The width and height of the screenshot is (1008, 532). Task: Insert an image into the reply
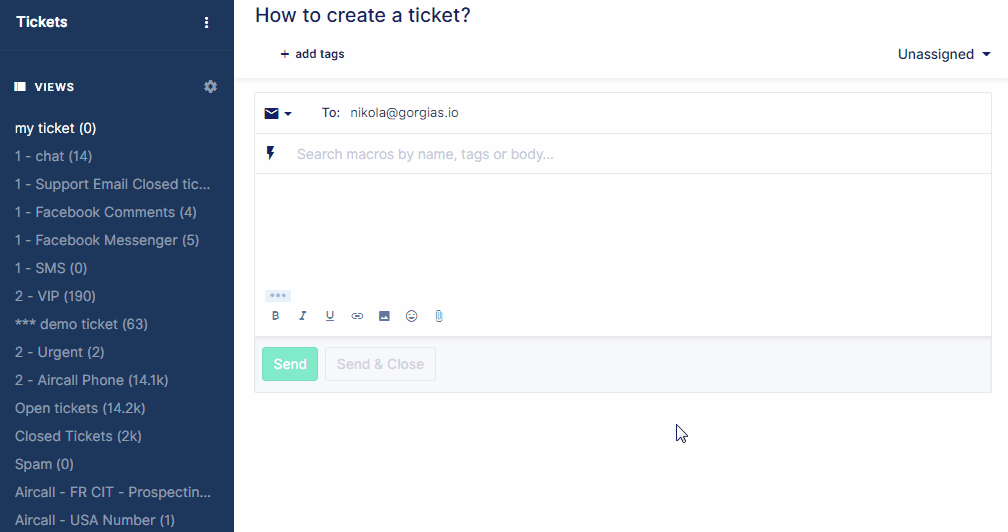click(384, 316)
